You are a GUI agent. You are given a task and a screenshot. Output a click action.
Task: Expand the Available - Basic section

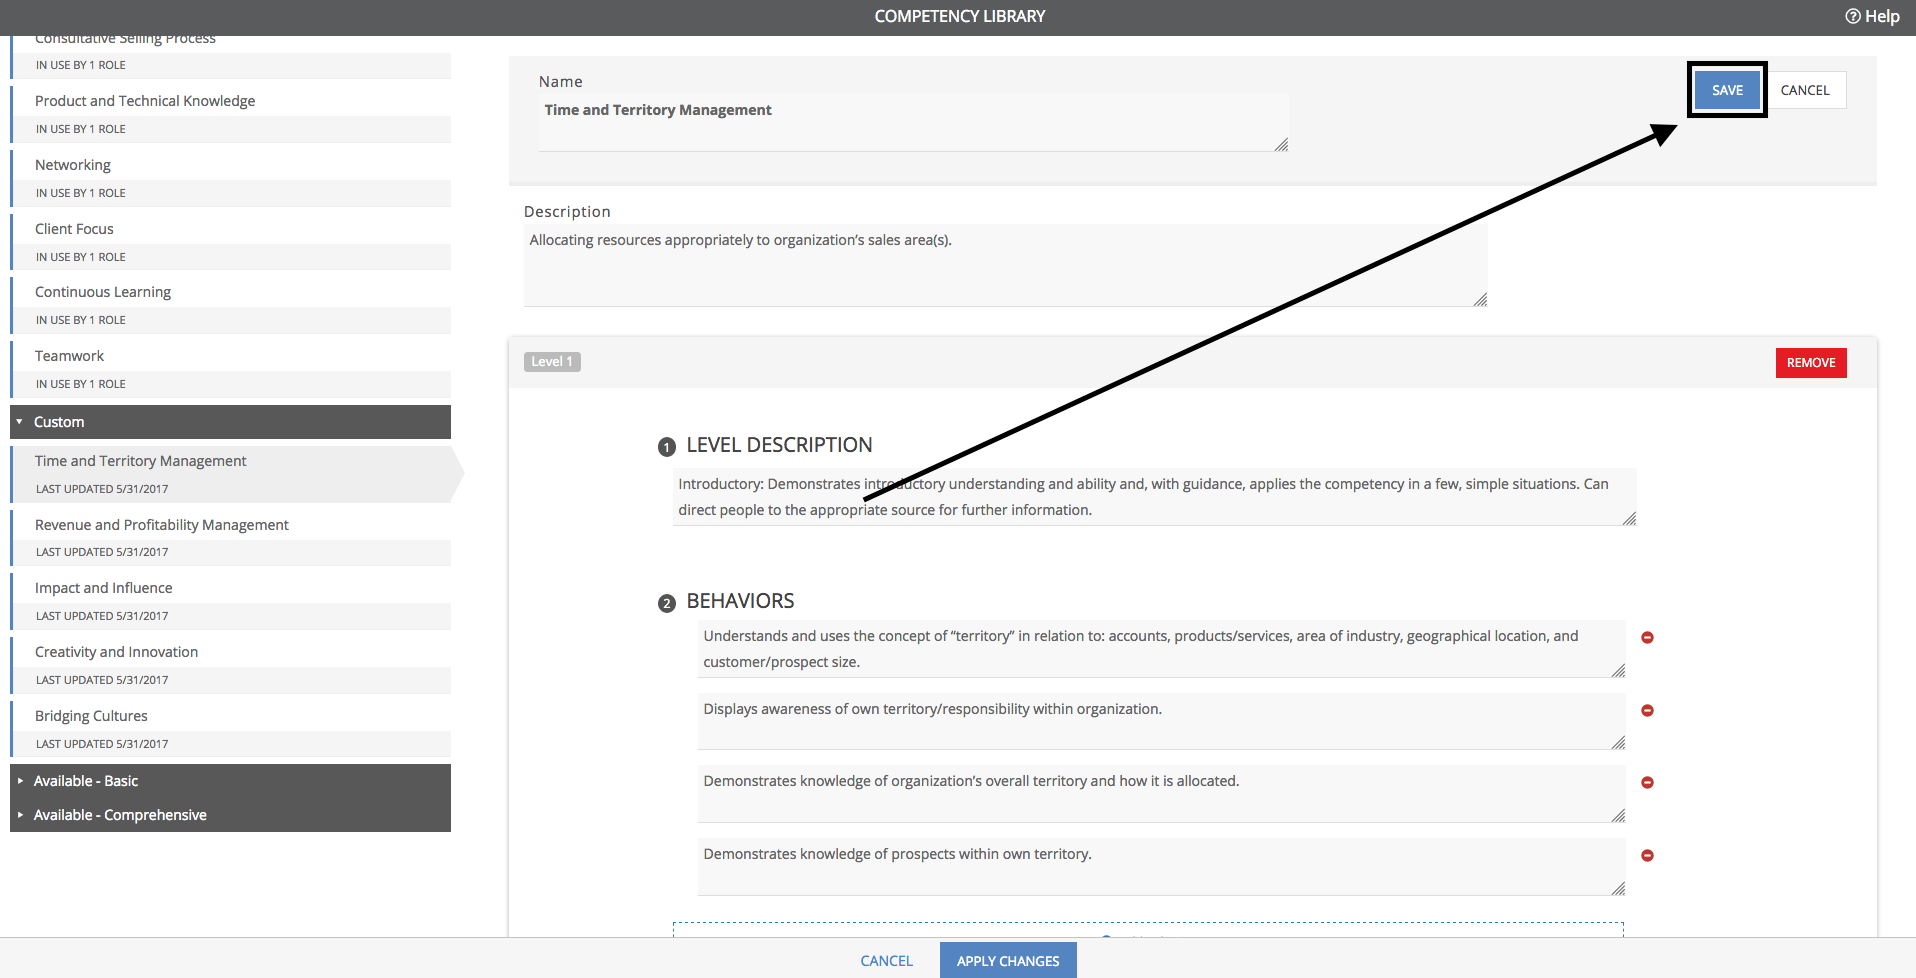click(230, 781)
